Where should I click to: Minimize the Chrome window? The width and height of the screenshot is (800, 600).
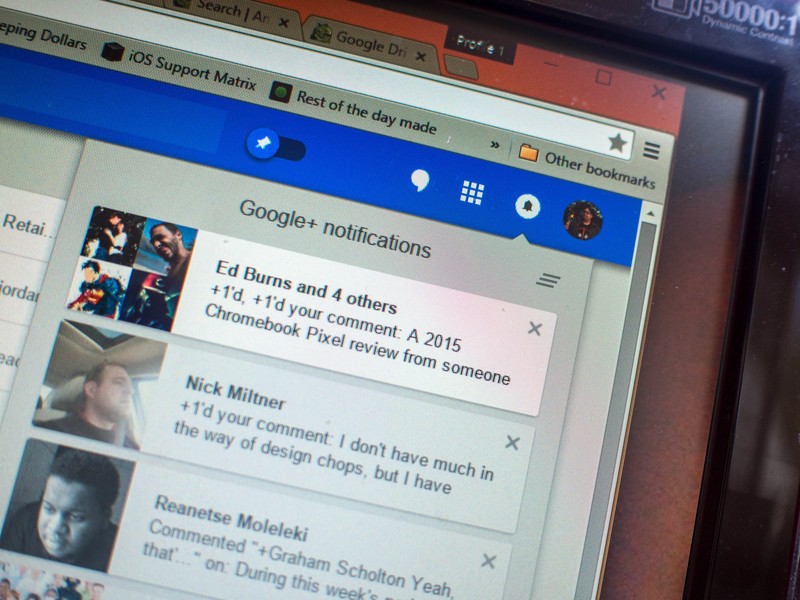point(550,64)
